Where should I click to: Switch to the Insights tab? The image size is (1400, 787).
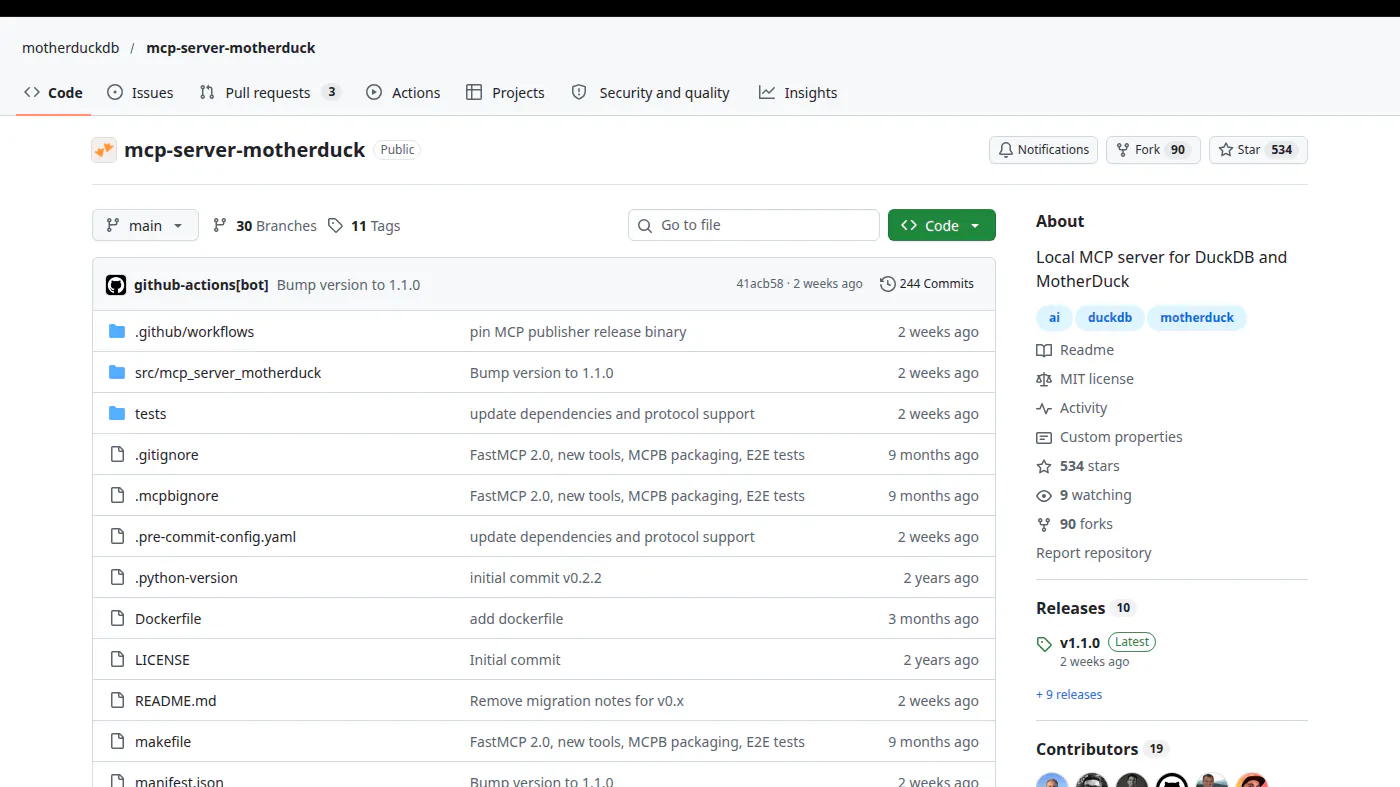tap(798, 93)
